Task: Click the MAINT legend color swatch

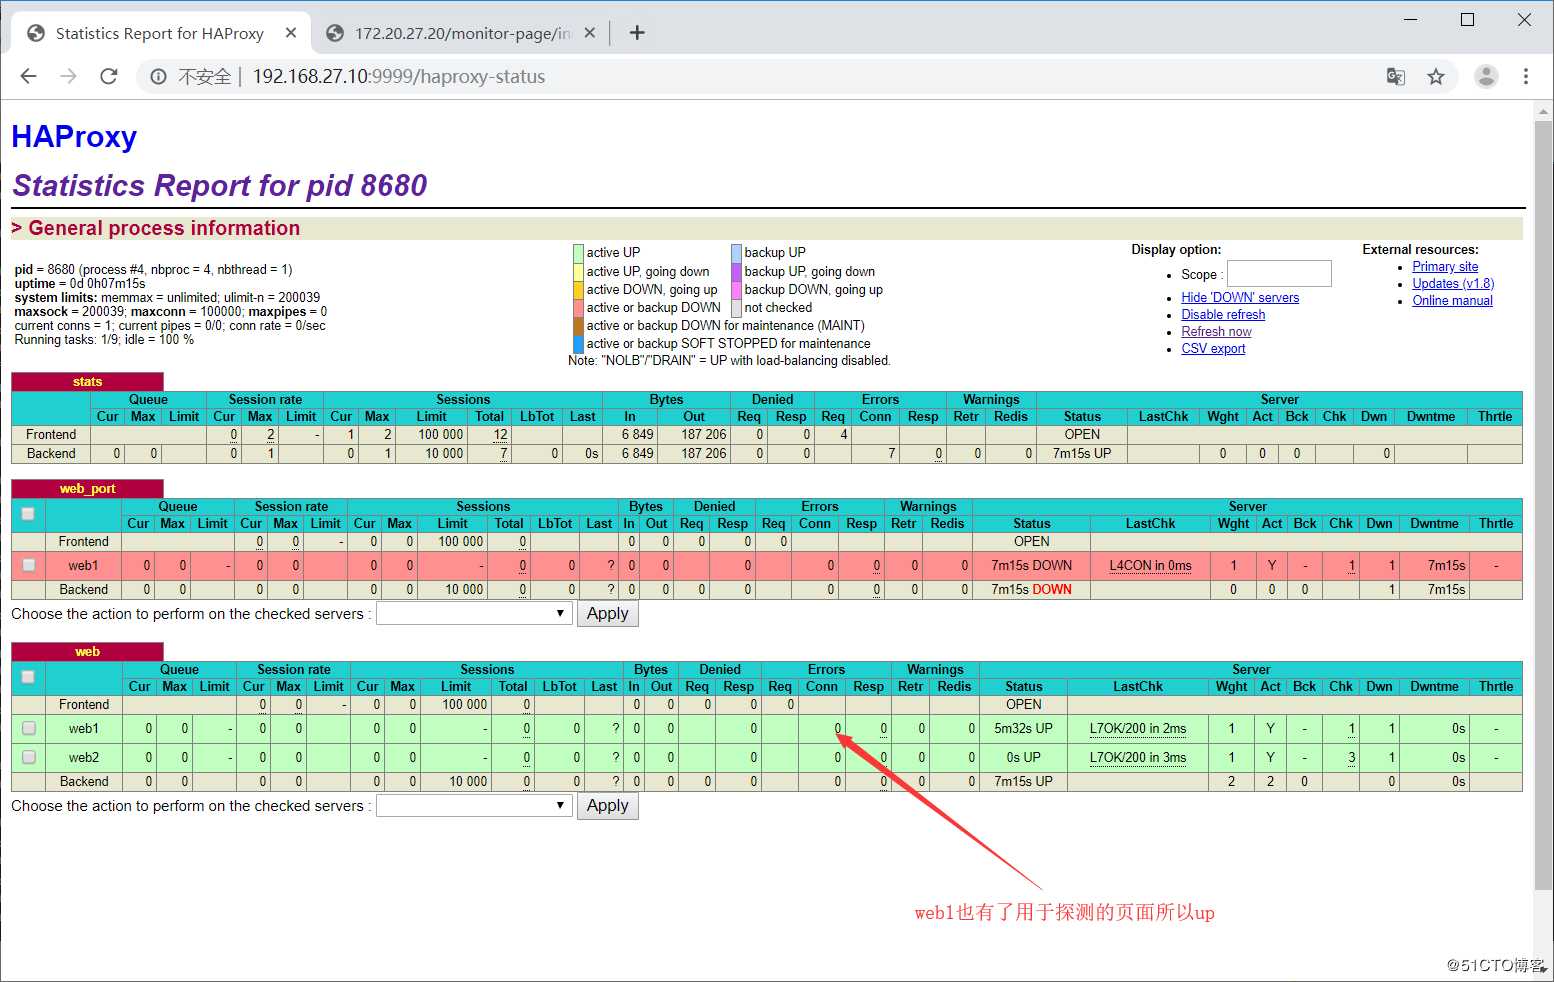Action: [578, 325]
